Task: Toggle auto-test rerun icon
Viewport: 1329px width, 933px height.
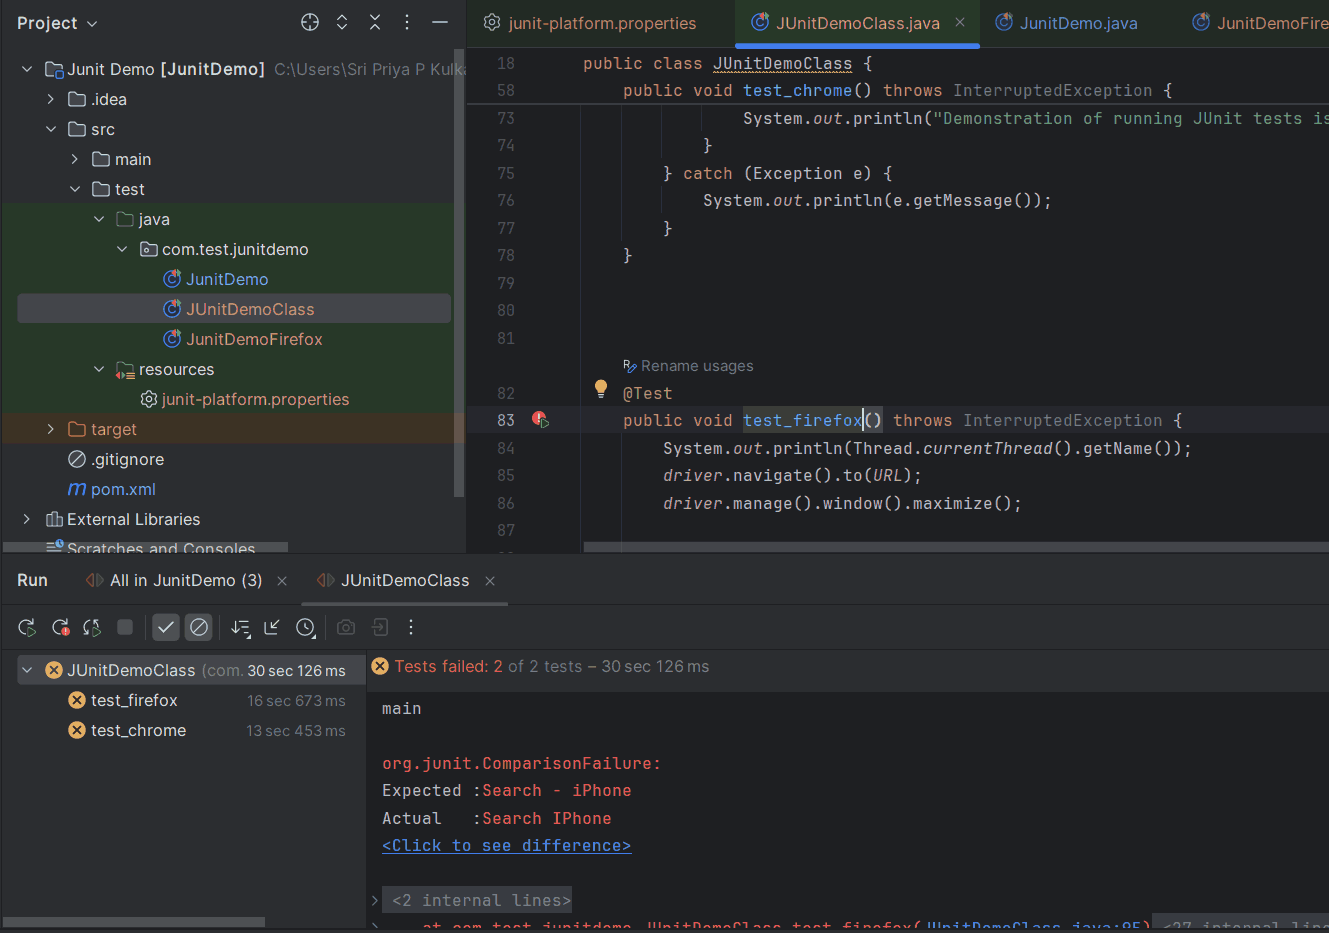Action: pos(92,627)
